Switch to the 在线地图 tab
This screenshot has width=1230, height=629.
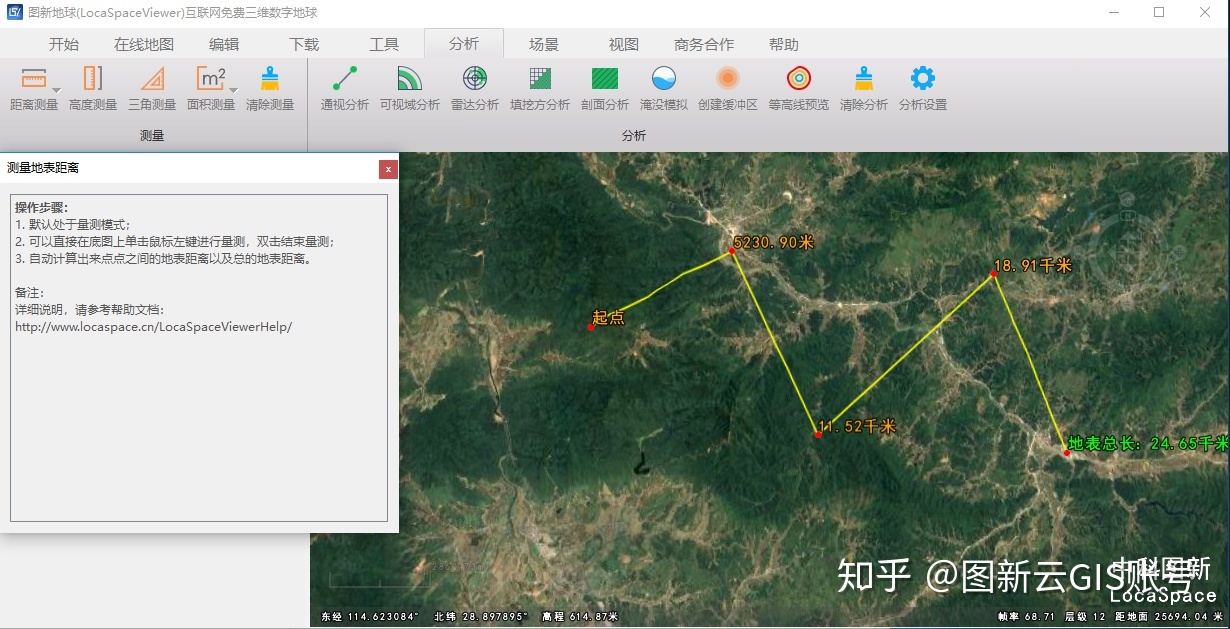(x=144, y=44)
